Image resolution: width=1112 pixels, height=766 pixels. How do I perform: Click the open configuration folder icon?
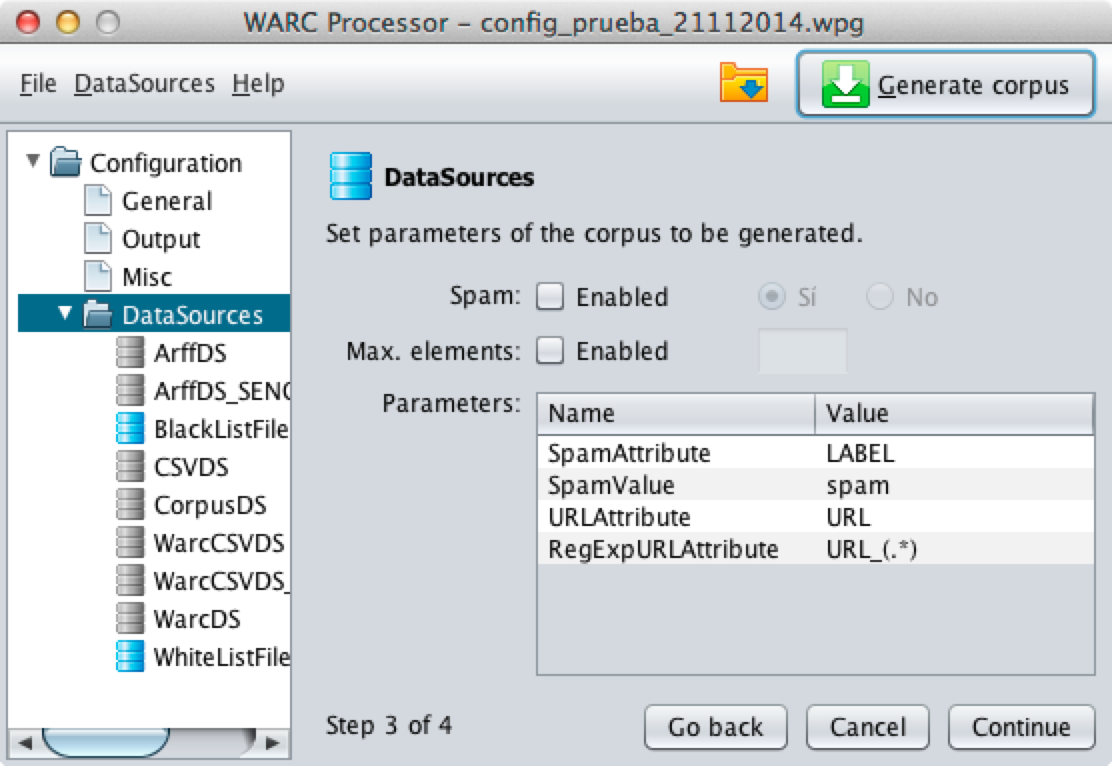coord(744,84)
